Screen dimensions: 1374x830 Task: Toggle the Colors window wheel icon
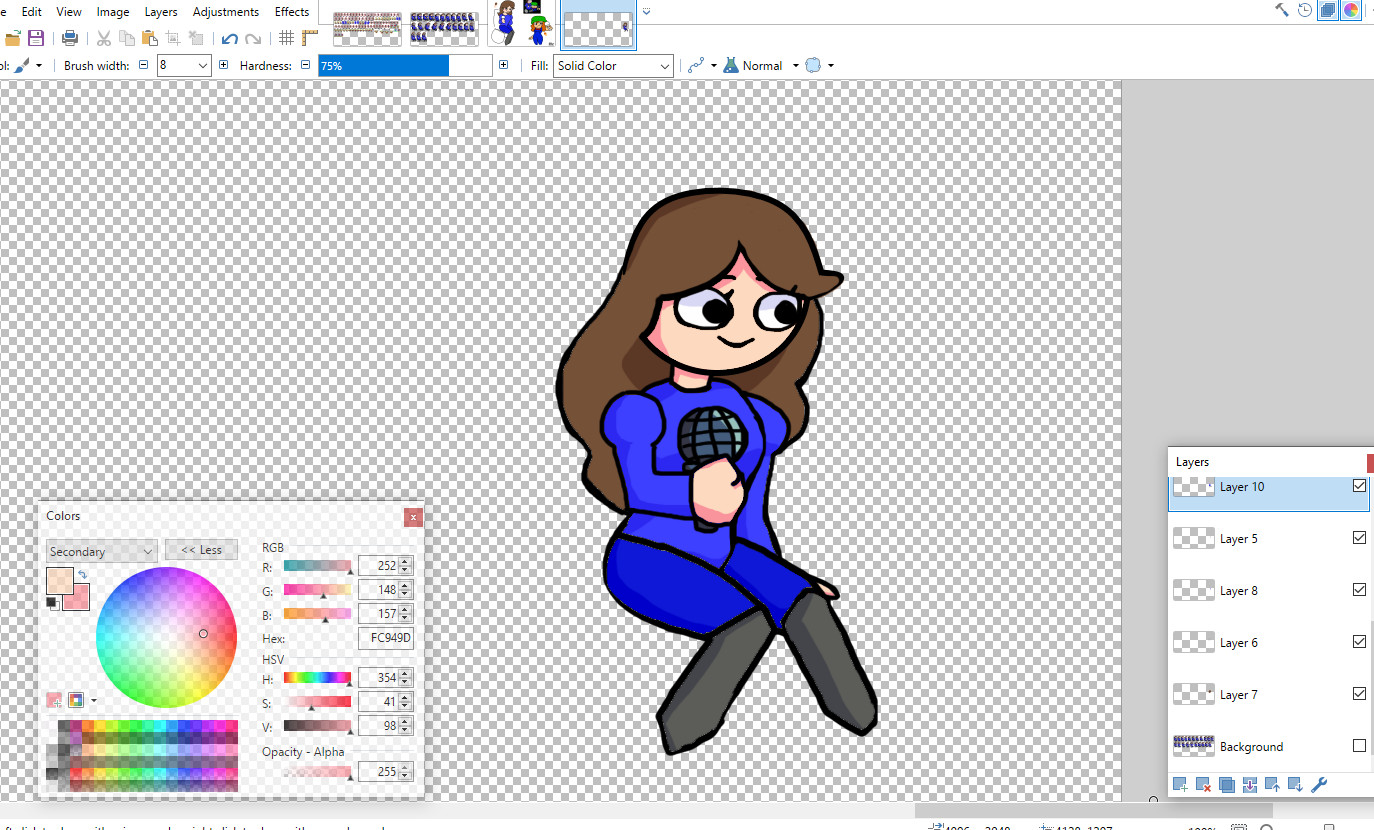(1351, 10)
